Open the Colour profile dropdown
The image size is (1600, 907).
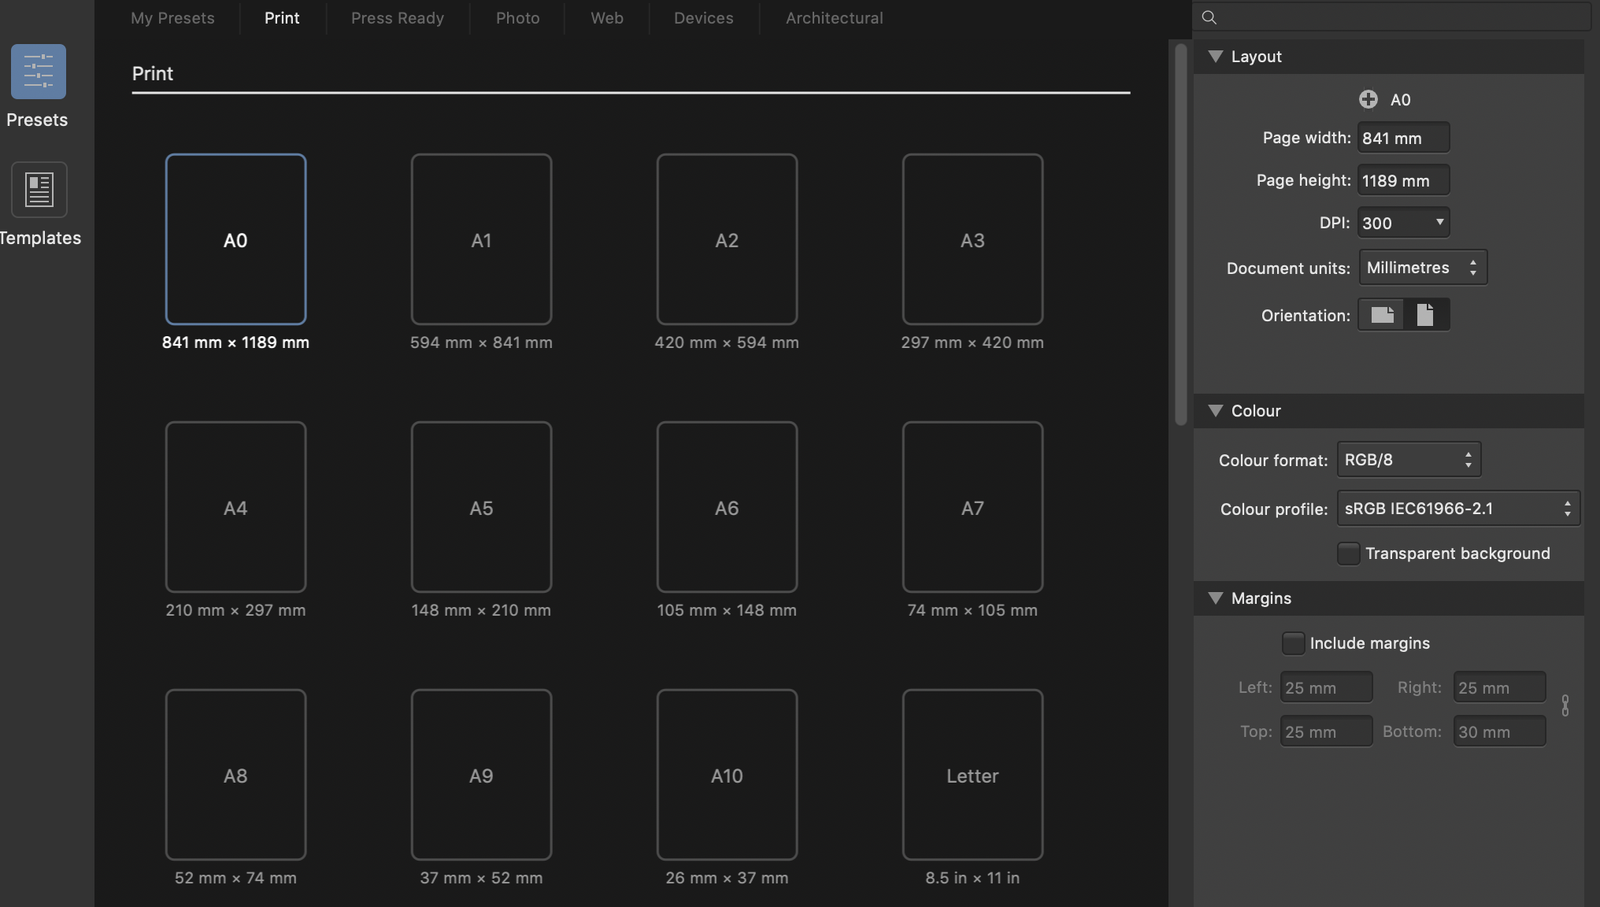tap(1457, 509)
